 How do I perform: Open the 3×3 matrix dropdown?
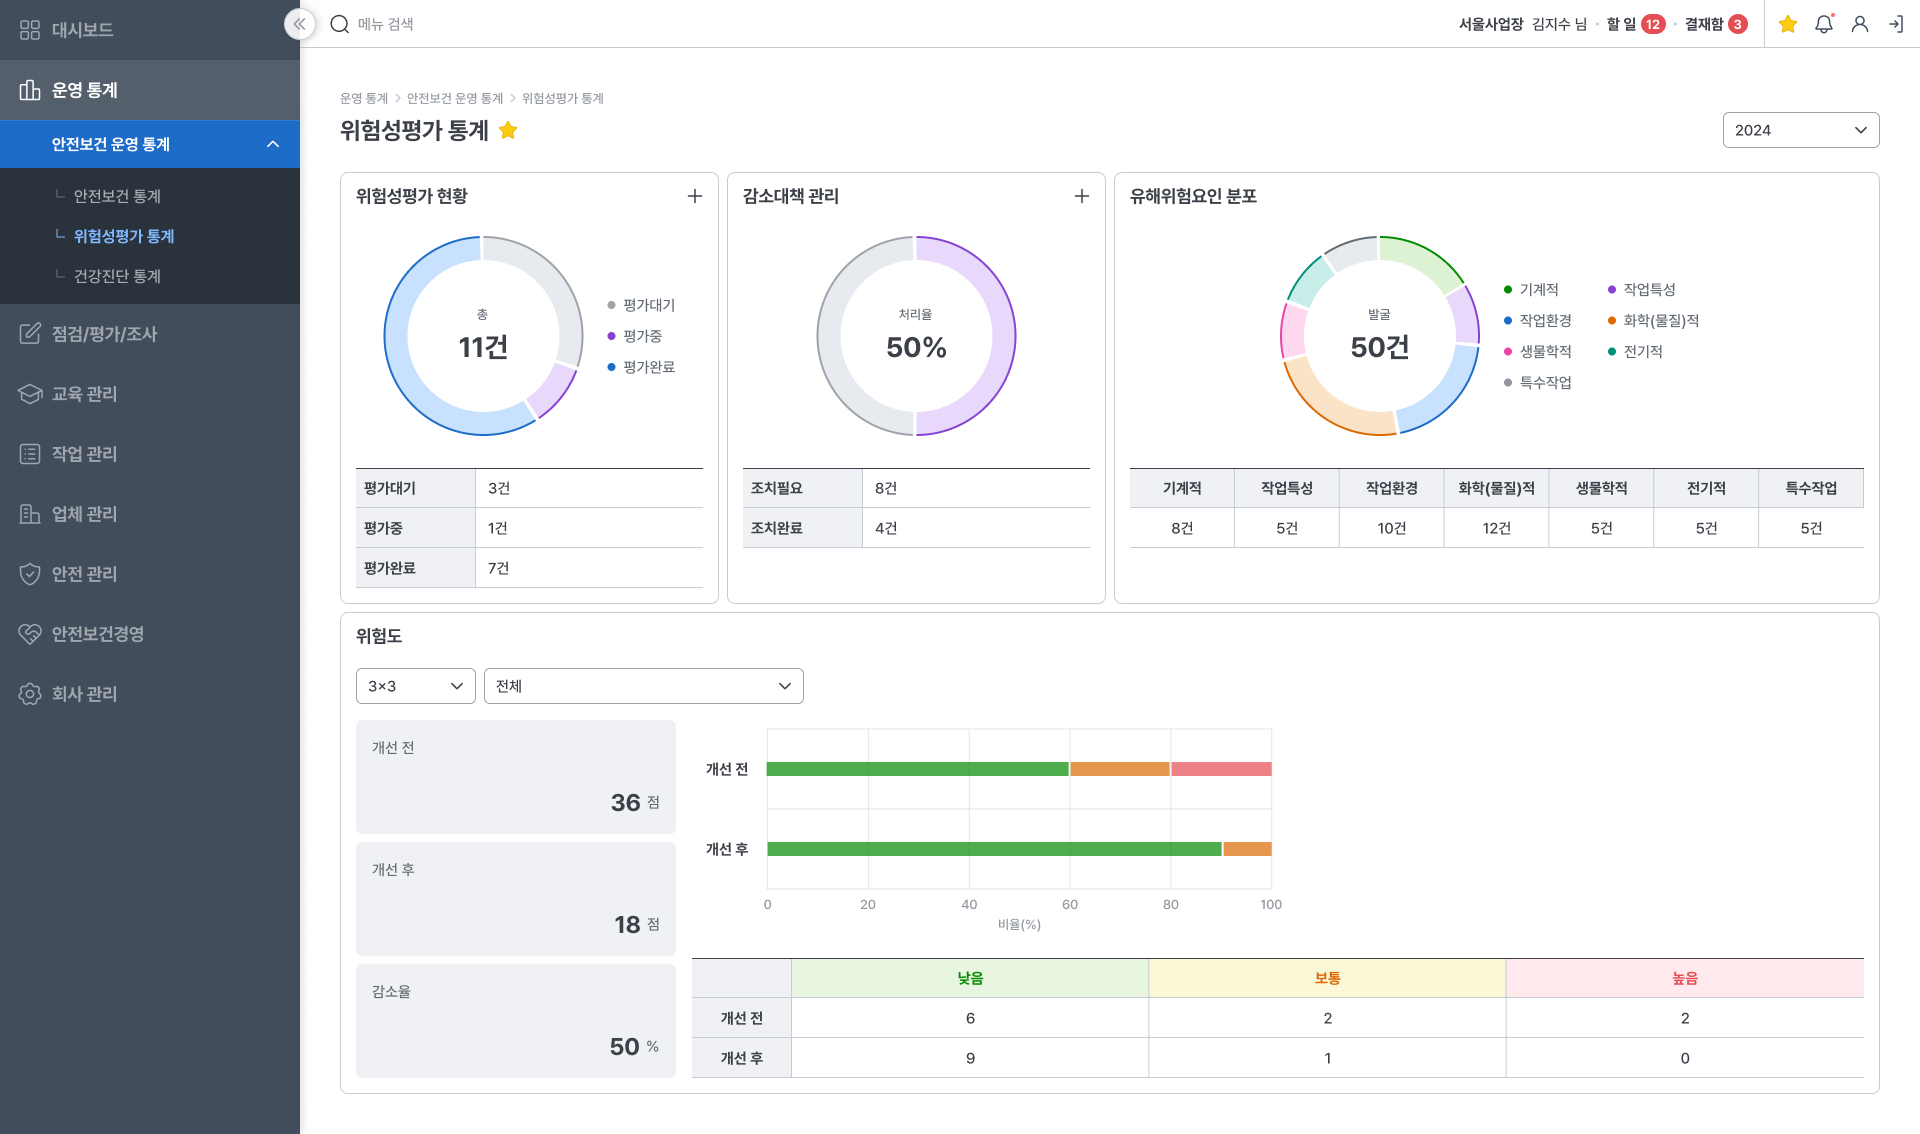pyautogui.click(x=415, y=686)
